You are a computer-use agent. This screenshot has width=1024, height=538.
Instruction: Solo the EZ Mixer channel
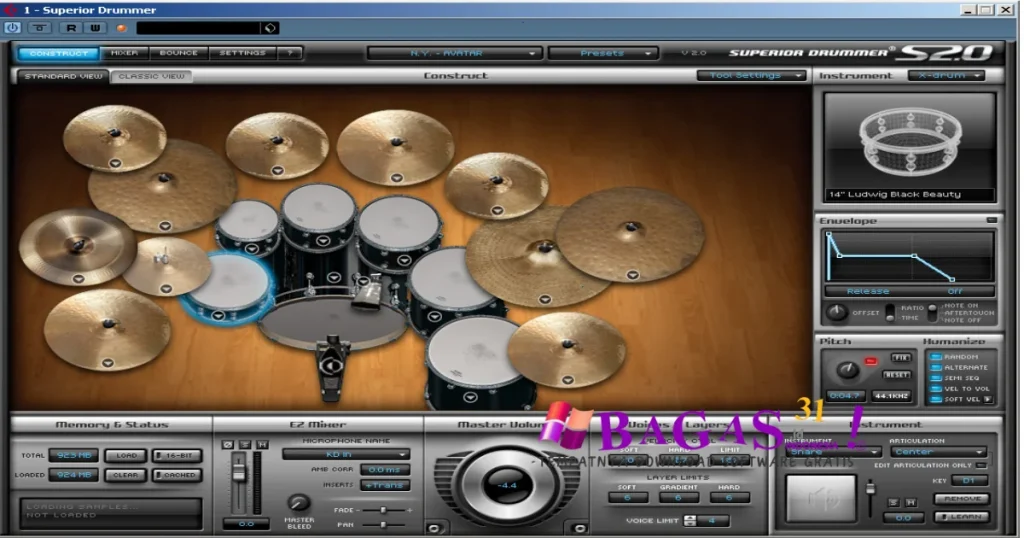click(245, 444)
